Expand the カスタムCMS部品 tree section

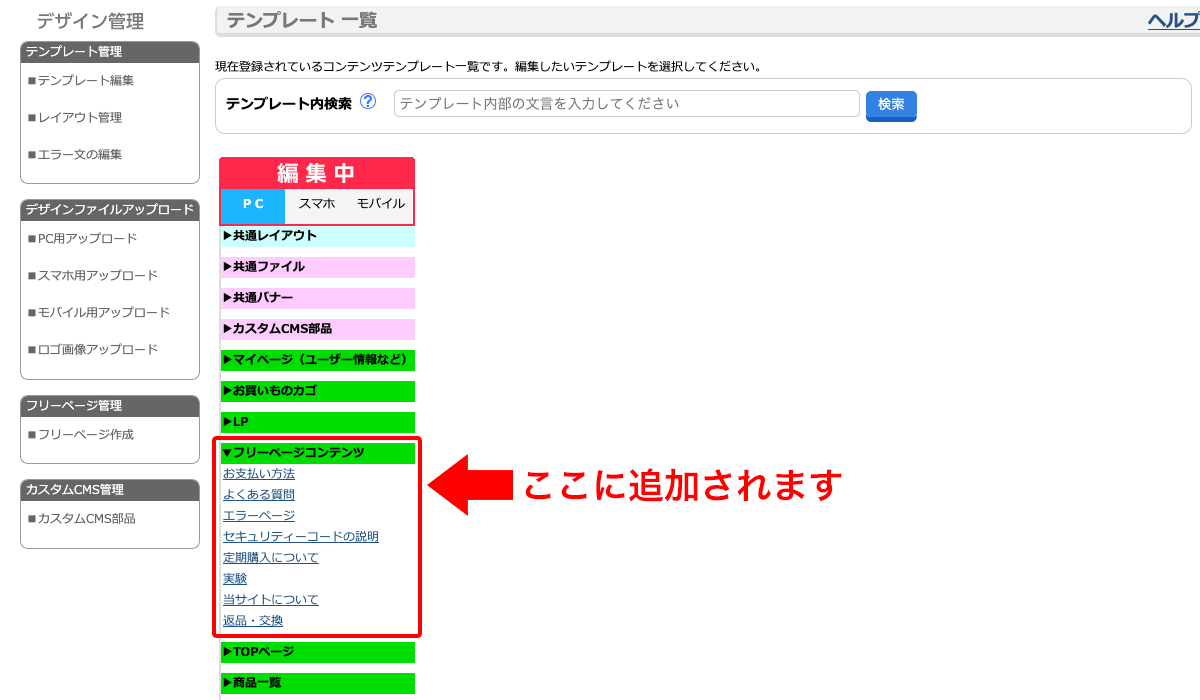click(x=277, y=329)
